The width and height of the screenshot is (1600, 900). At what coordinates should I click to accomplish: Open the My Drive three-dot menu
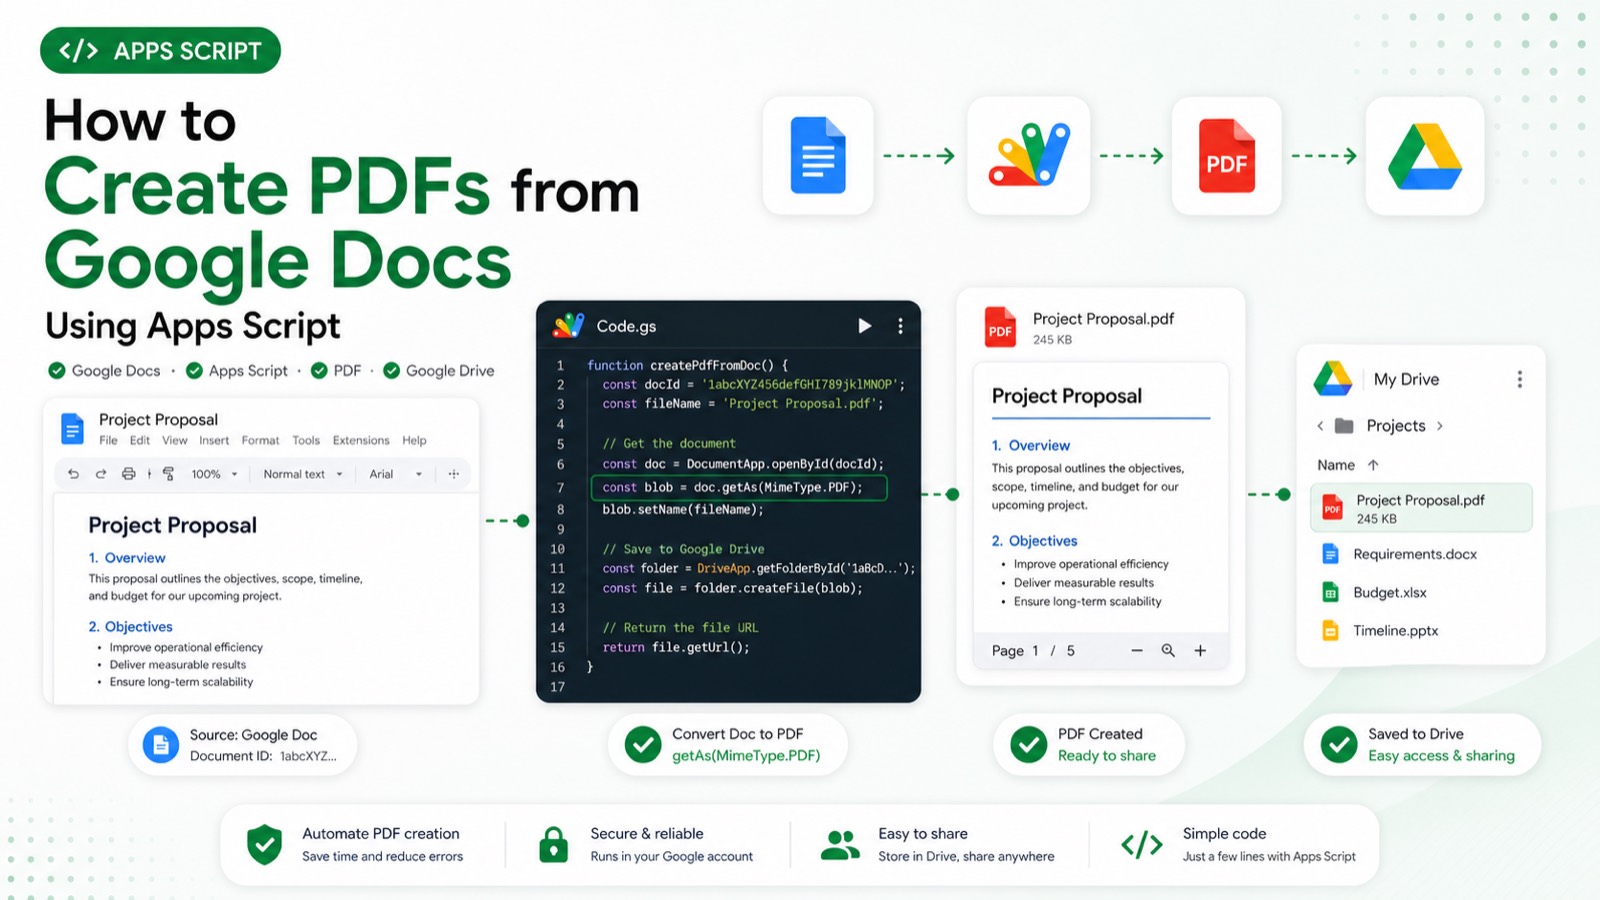1520,379
